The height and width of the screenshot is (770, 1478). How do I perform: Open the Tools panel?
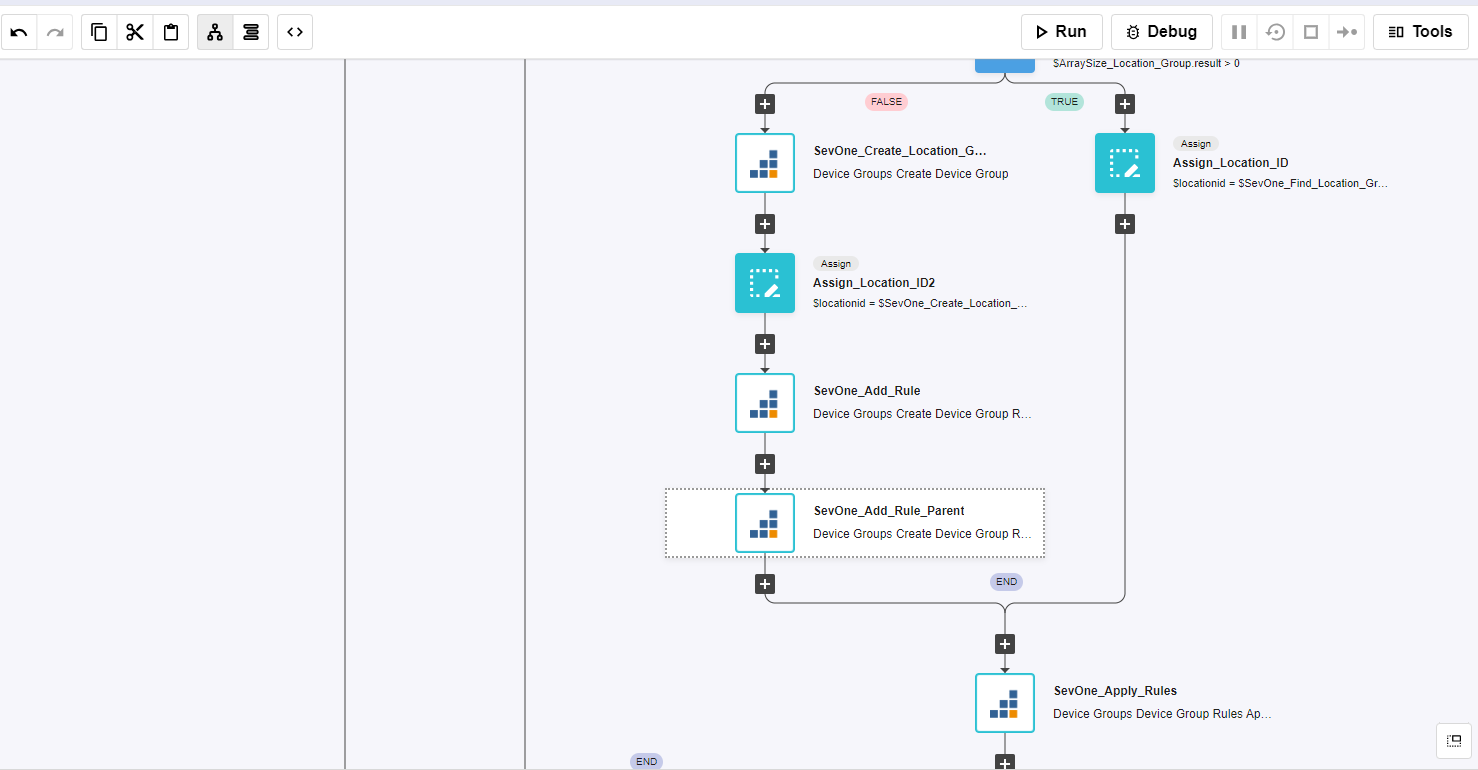pos(1420,32)
